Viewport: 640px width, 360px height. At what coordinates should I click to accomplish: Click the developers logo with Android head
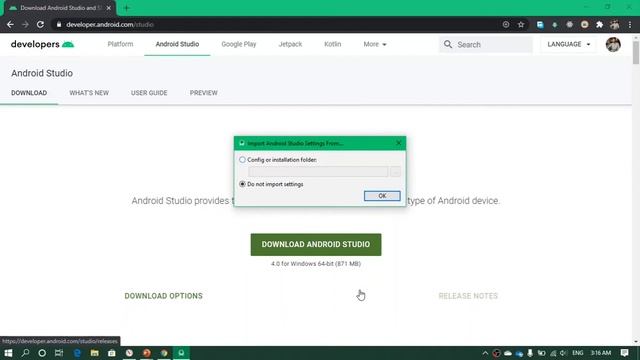(x=42, y=44)
